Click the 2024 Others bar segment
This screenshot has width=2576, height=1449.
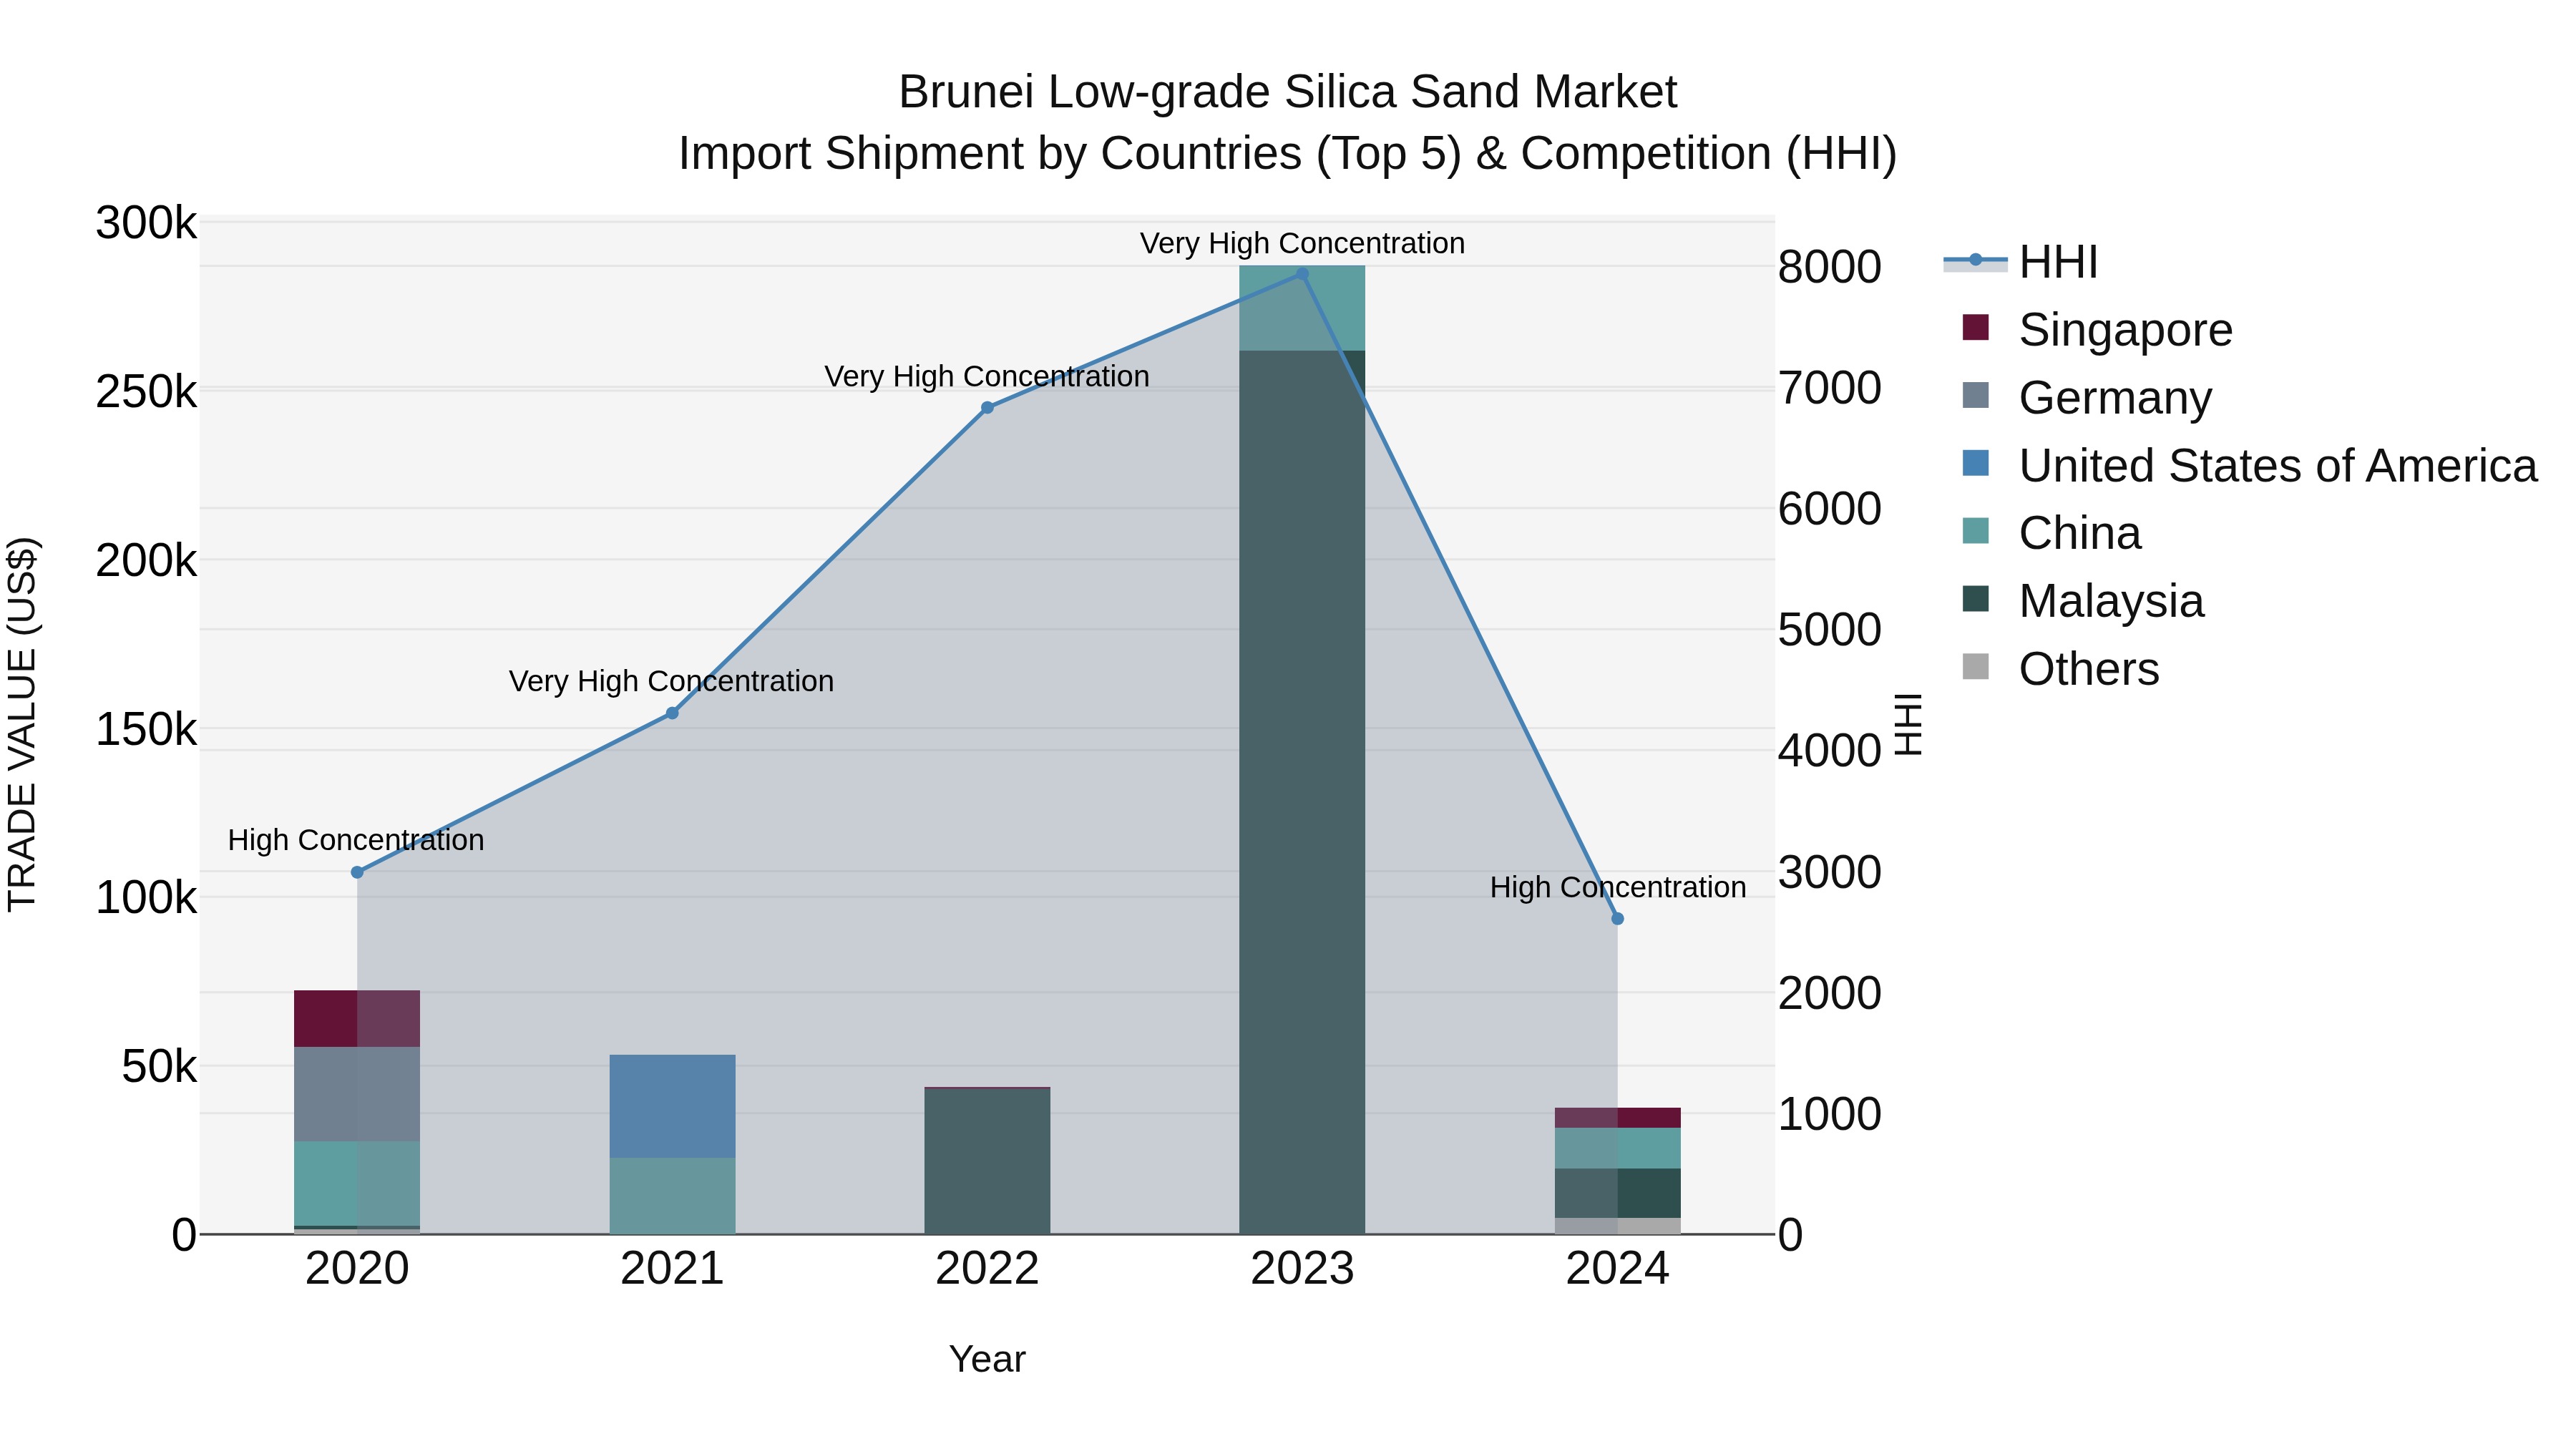tap(1617, 1226)
